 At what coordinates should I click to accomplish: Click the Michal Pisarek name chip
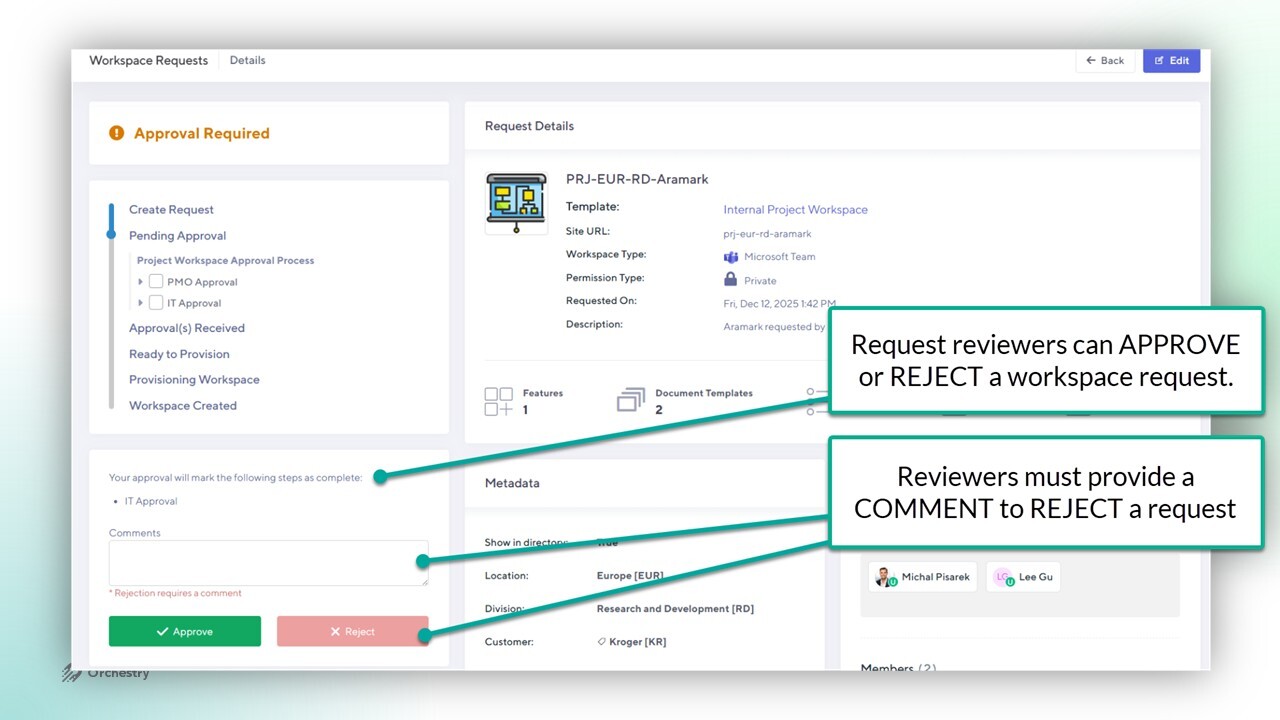point(923,577)
